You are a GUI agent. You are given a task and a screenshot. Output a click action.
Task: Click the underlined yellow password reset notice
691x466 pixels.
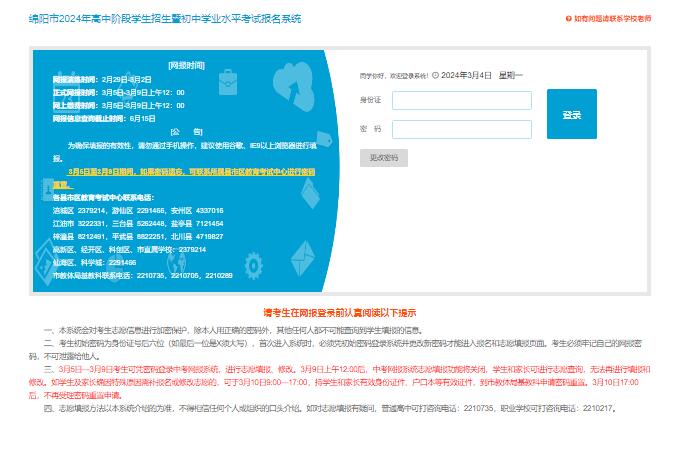coord(184,178)
